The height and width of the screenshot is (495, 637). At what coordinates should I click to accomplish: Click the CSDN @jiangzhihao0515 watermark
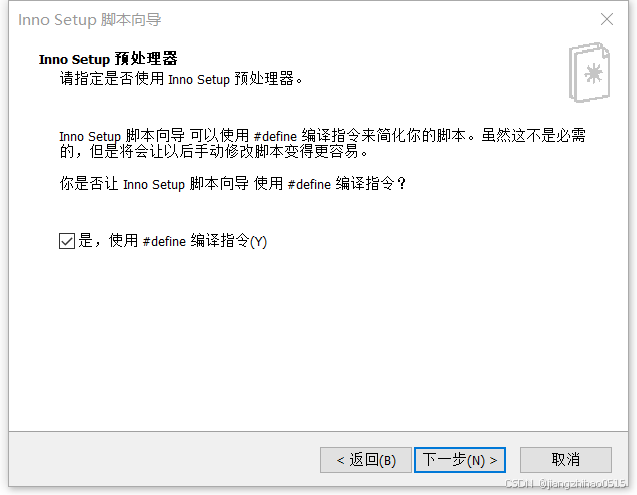tap(565, 483)
